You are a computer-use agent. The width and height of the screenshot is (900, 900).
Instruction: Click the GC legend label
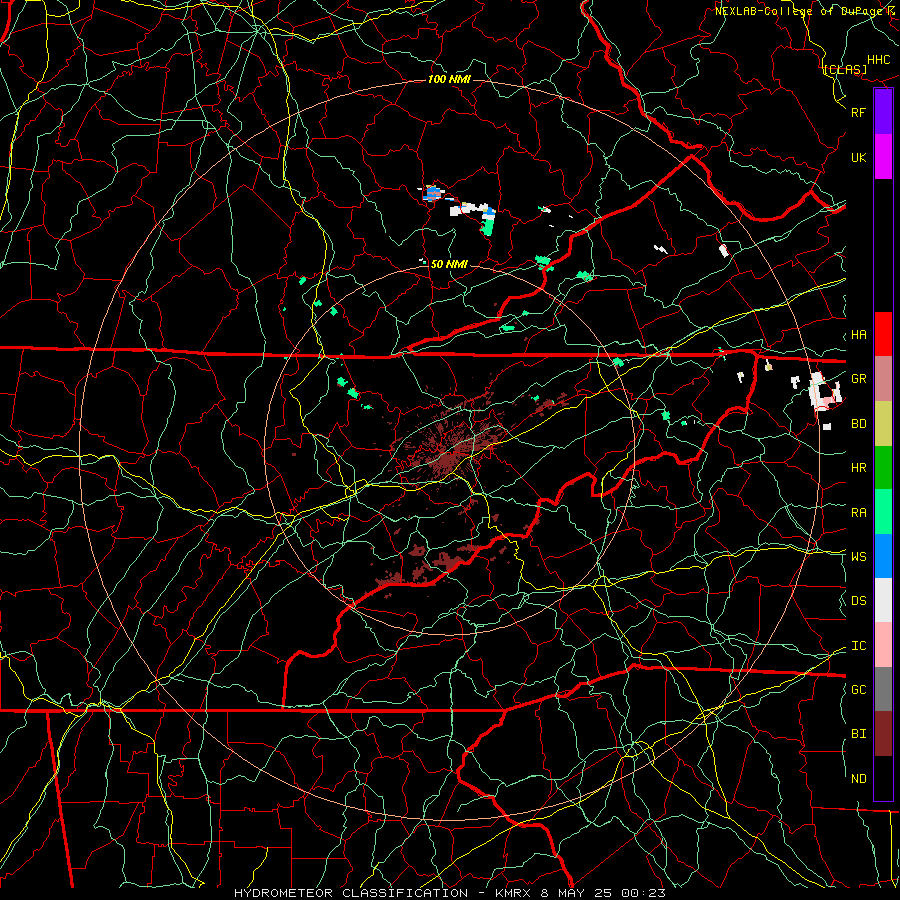[859, 689]
